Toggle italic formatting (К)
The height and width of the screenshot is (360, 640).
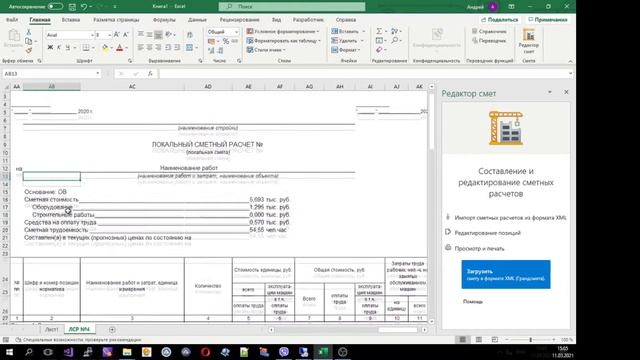(x=59, y=48)
